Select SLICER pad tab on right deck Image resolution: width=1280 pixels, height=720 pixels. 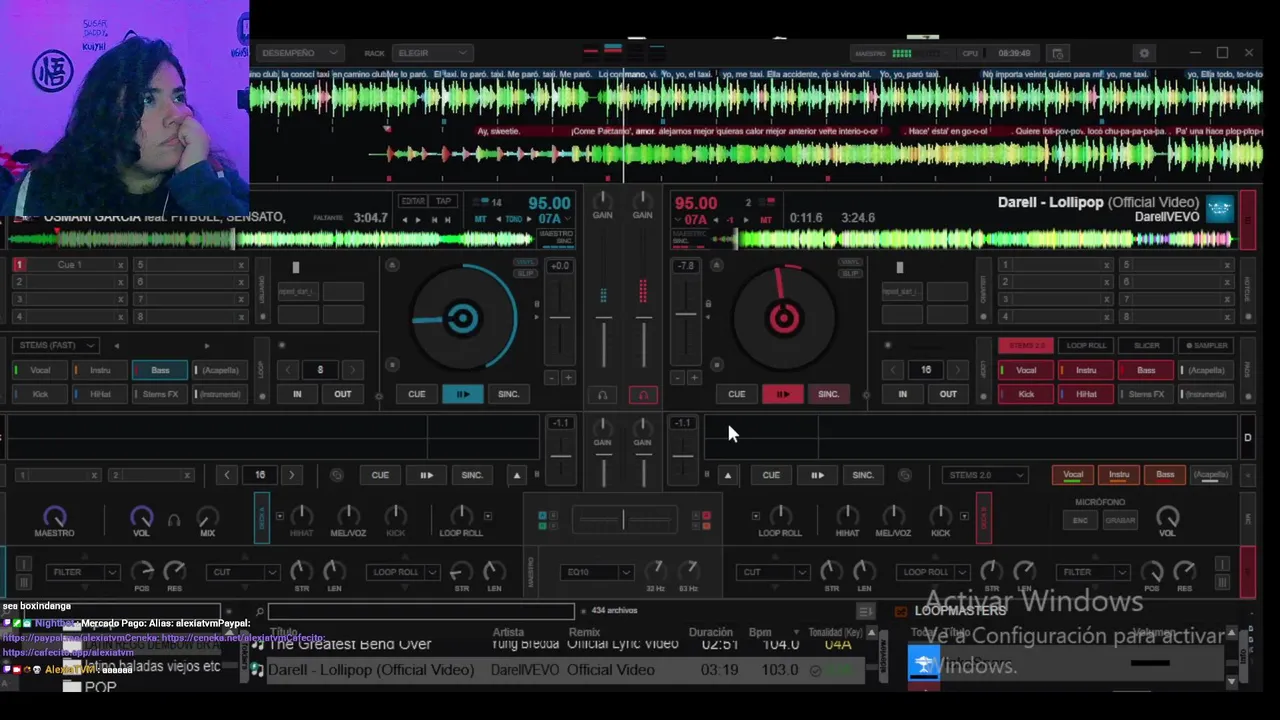[x=1146, y=345]
